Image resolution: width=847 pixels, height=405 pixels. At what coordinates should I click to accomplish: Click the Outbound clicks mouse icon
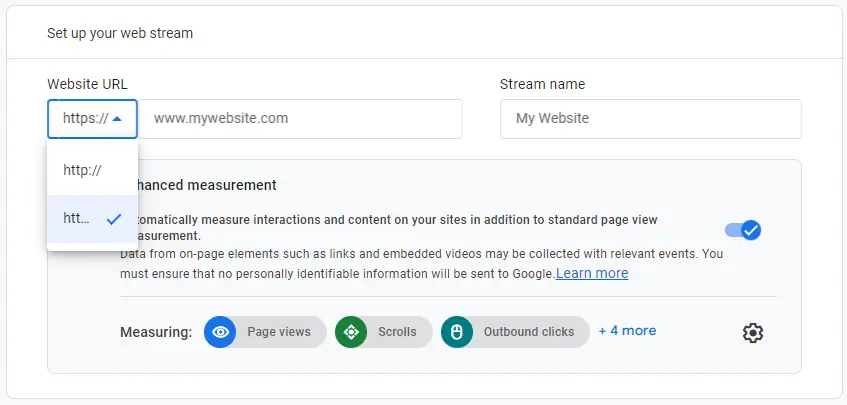457,332
